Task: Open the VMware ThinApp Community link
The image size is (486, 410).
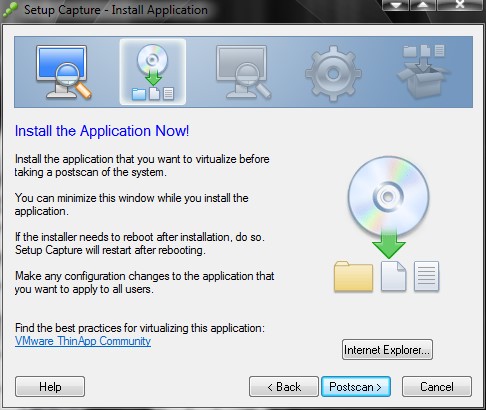Action: click(x=83, y=341)
